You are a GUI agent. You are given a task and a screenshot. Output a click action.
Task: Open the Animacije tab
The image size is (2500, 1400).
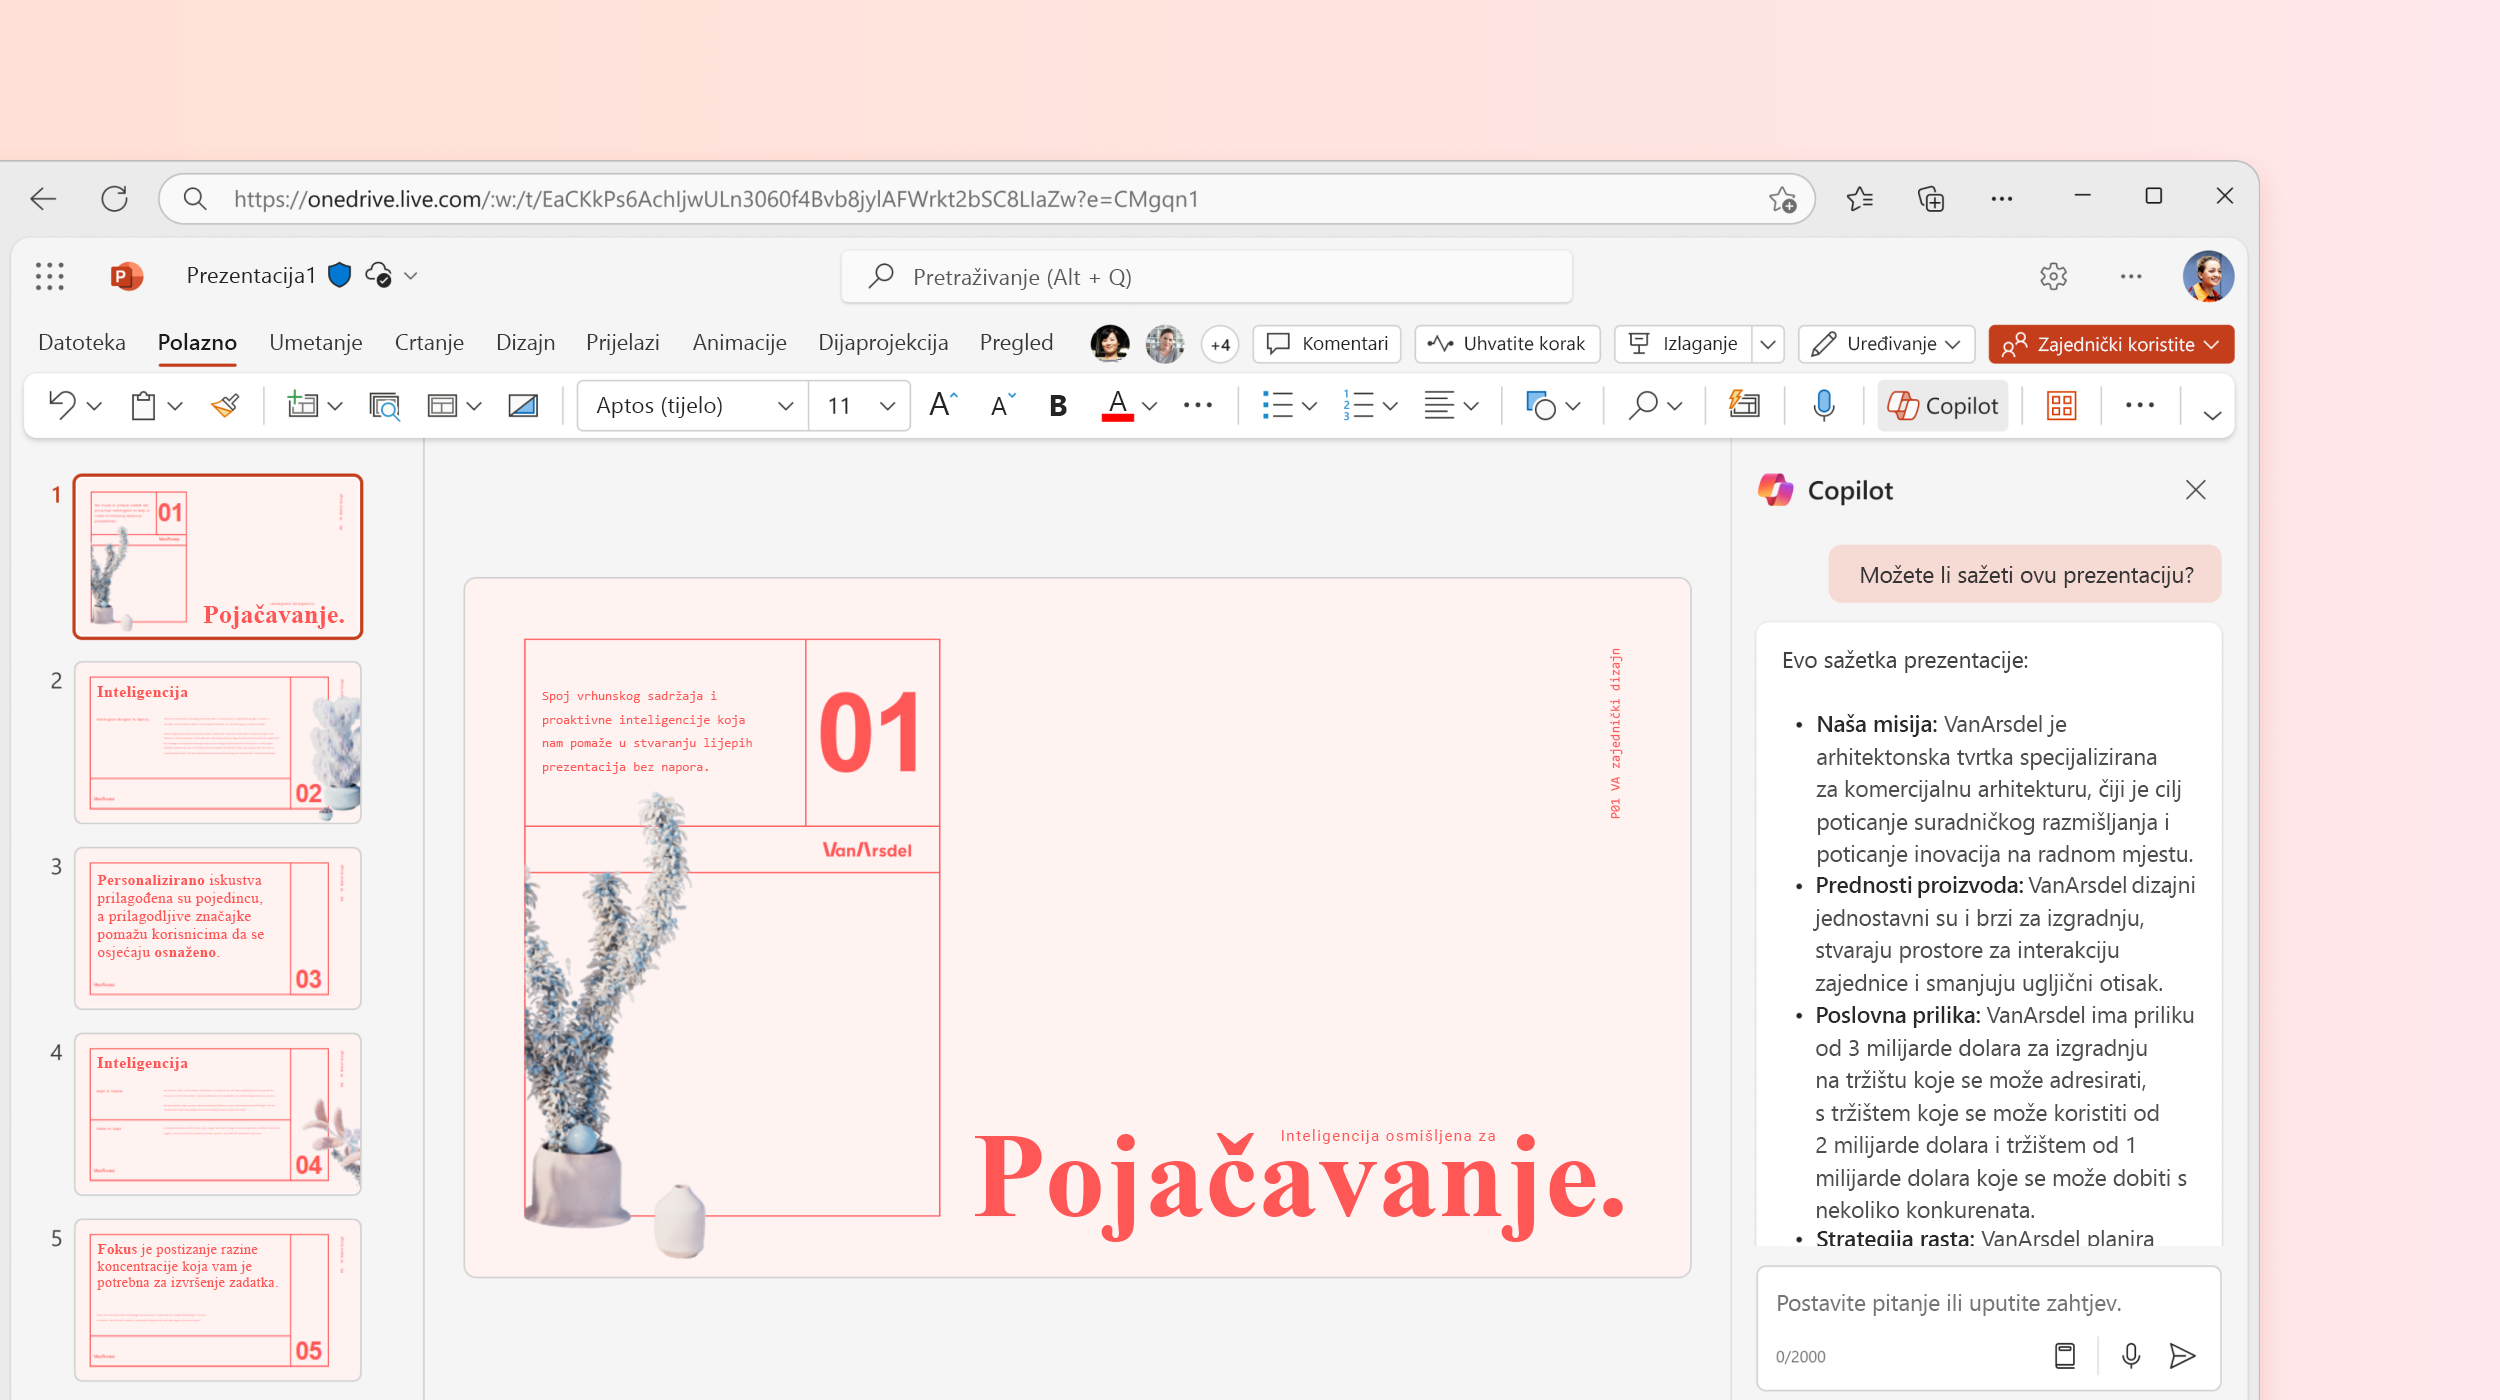coord(739,342)
